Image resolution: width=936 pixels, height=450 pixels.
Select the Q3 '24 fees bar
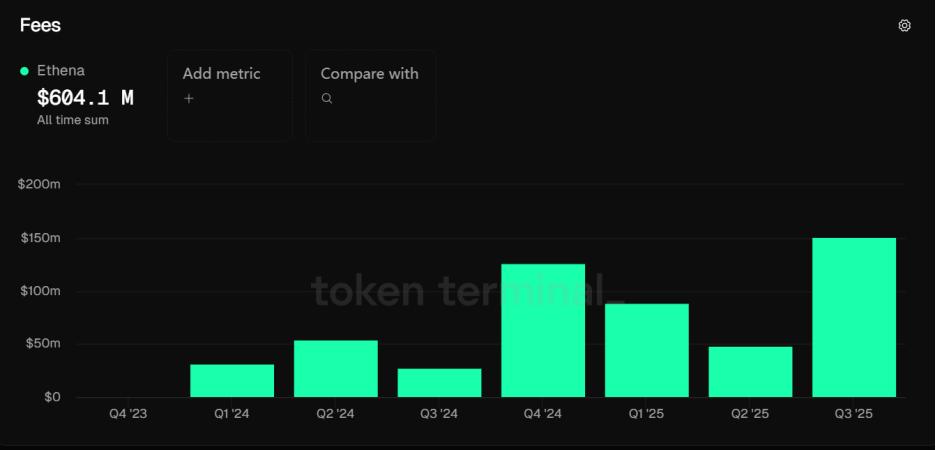439,383
